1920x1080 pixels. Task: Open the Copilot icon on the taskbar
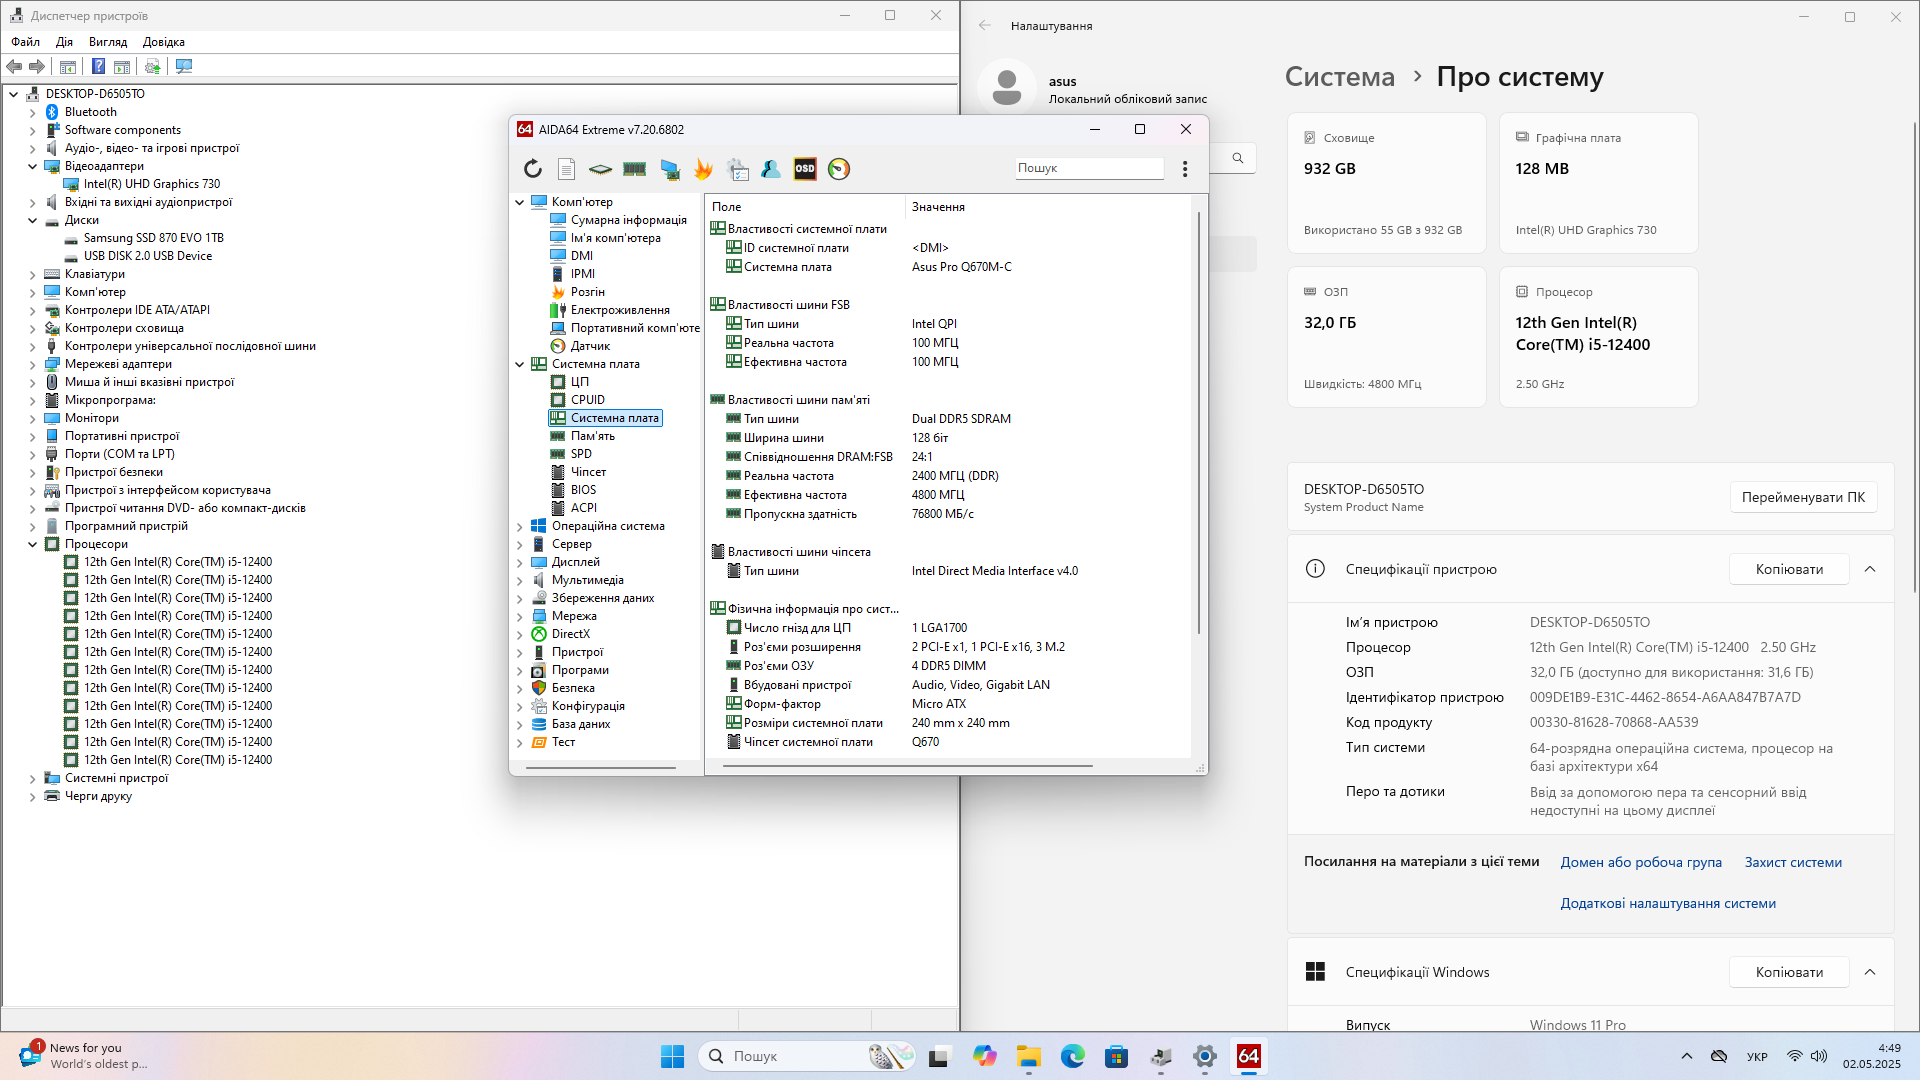point(985,1056)
